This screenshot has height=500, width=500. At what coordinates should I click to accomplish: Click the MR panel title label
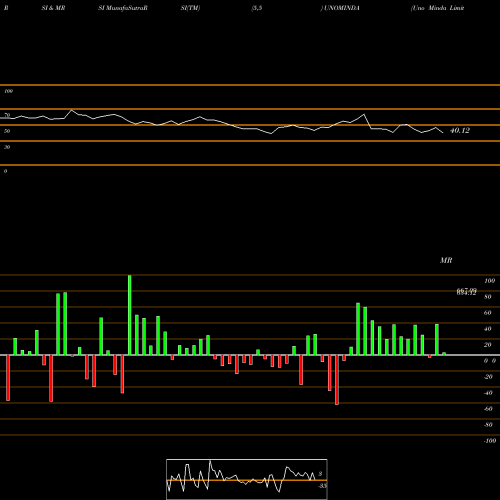[x=446, y=260]
